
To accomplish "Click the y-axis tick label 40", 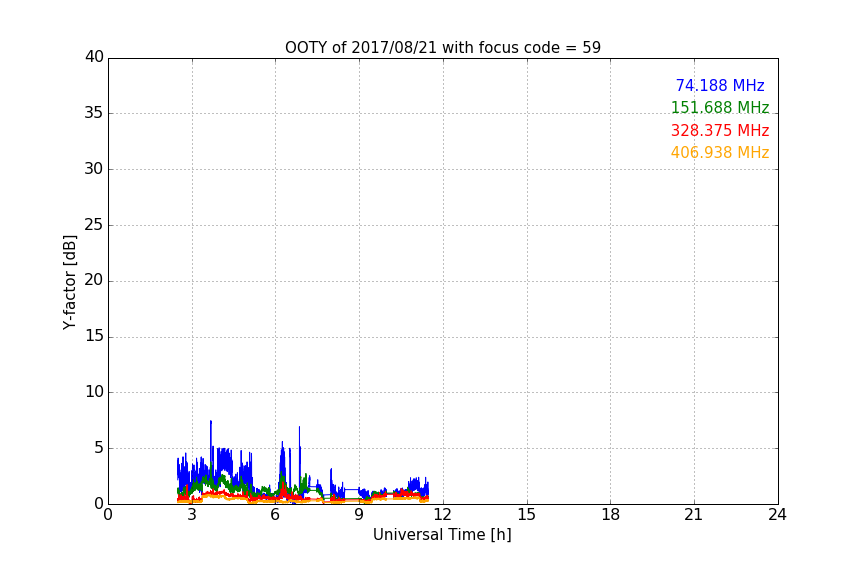I will click(94, 57).
